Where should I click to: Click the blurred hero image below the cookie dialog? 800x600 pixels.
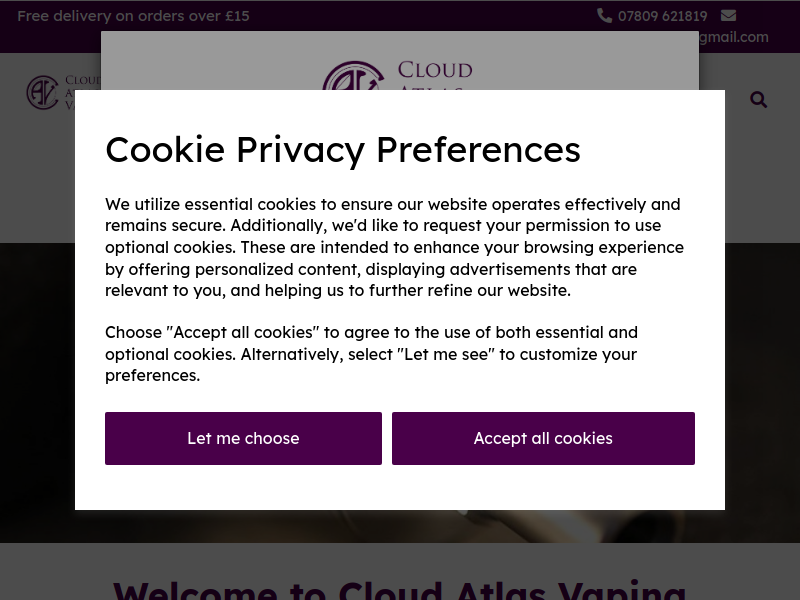click(x=400, y=526)
